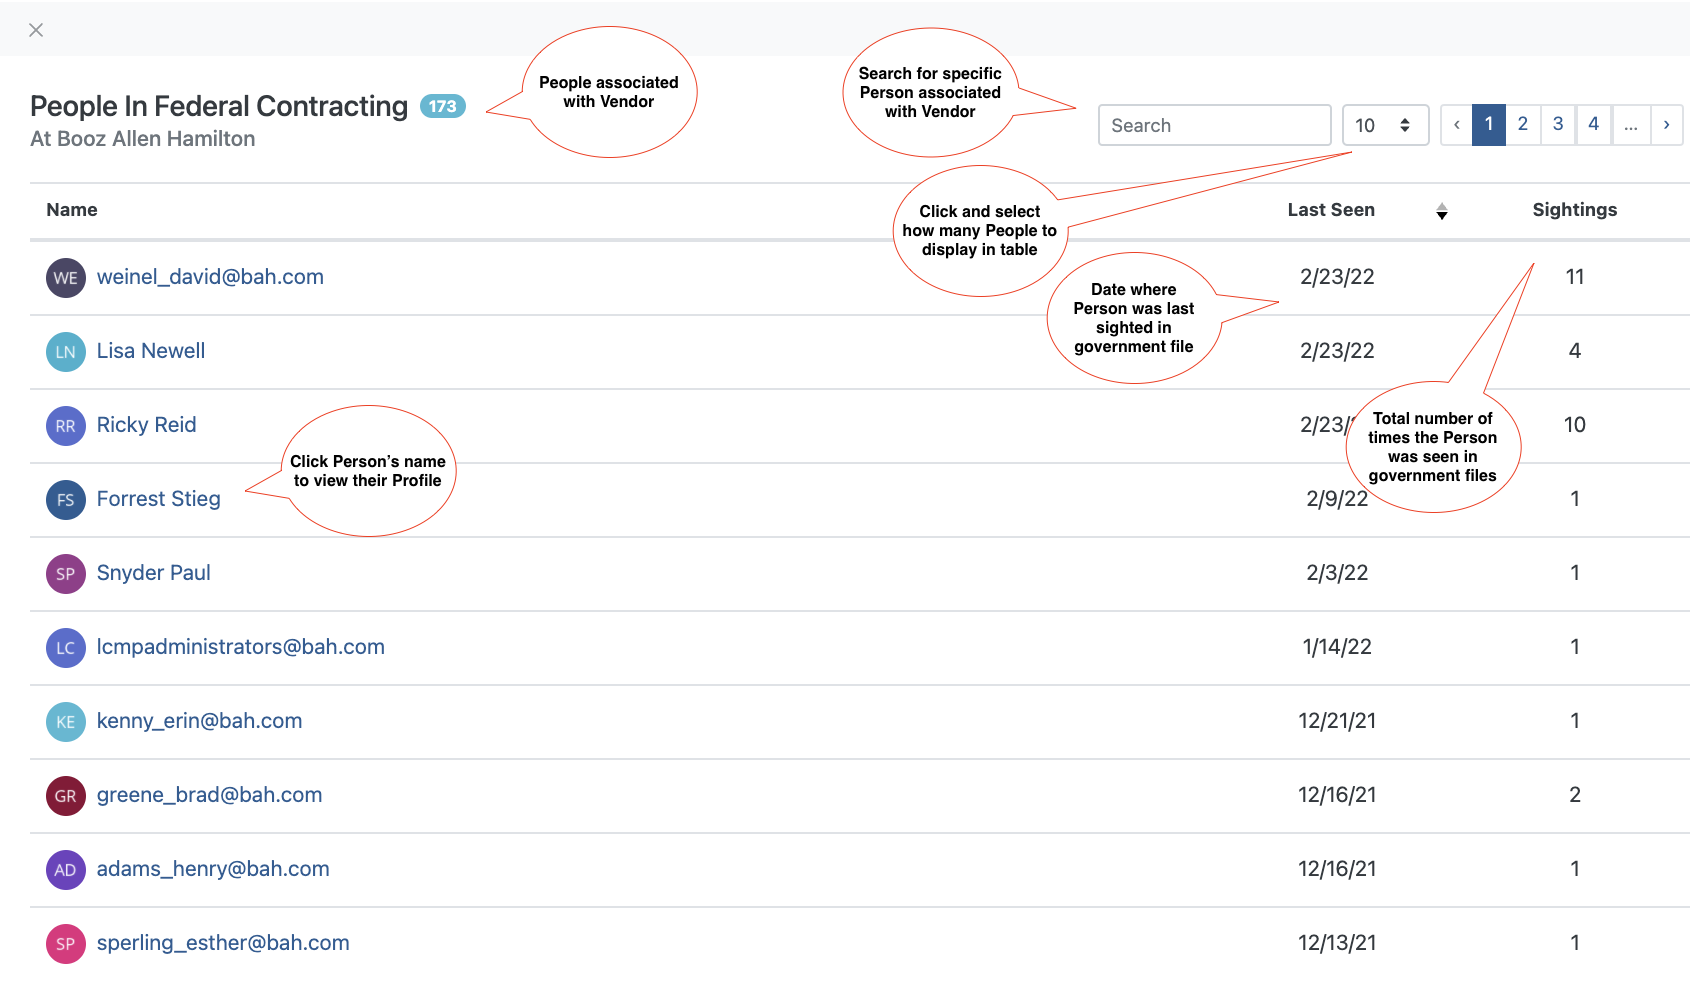The image size is (1690, 982).
Task: Sort by Last Seen using the arrow icon
Action: coord(1442,211)
